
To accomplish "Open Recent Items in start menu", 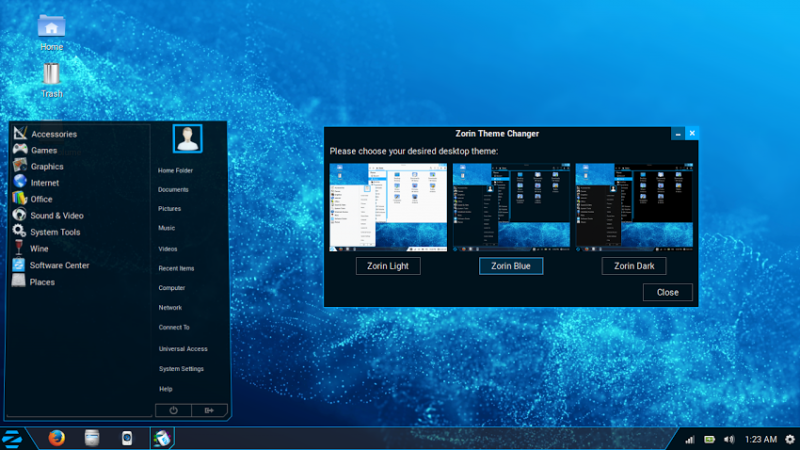I will [176, 268].
